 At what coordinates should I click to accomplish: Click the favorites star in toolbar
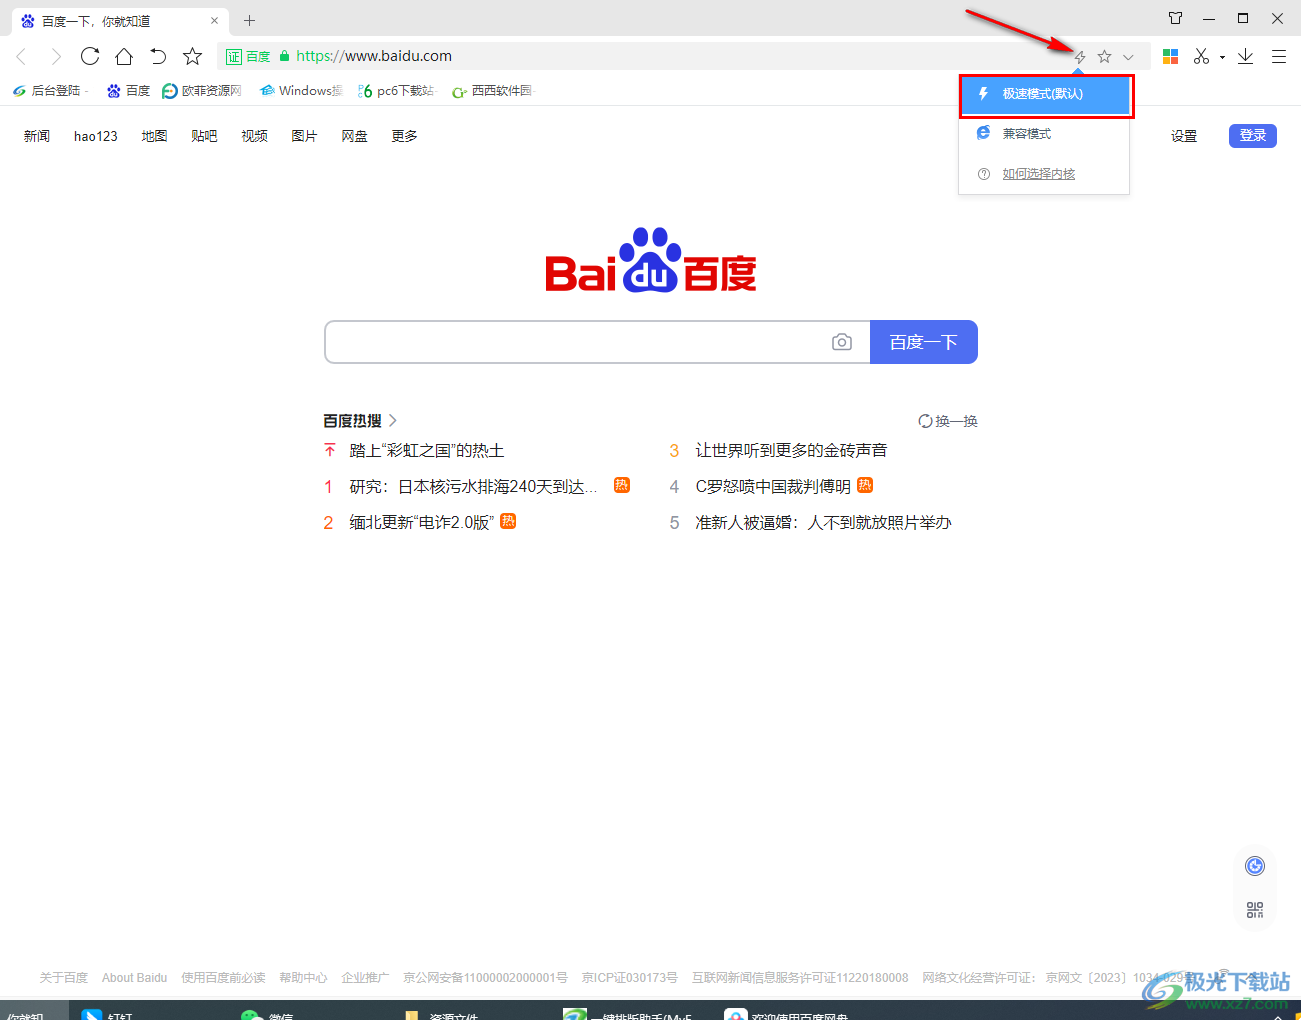pyautogui.click(x=193, y=56)
